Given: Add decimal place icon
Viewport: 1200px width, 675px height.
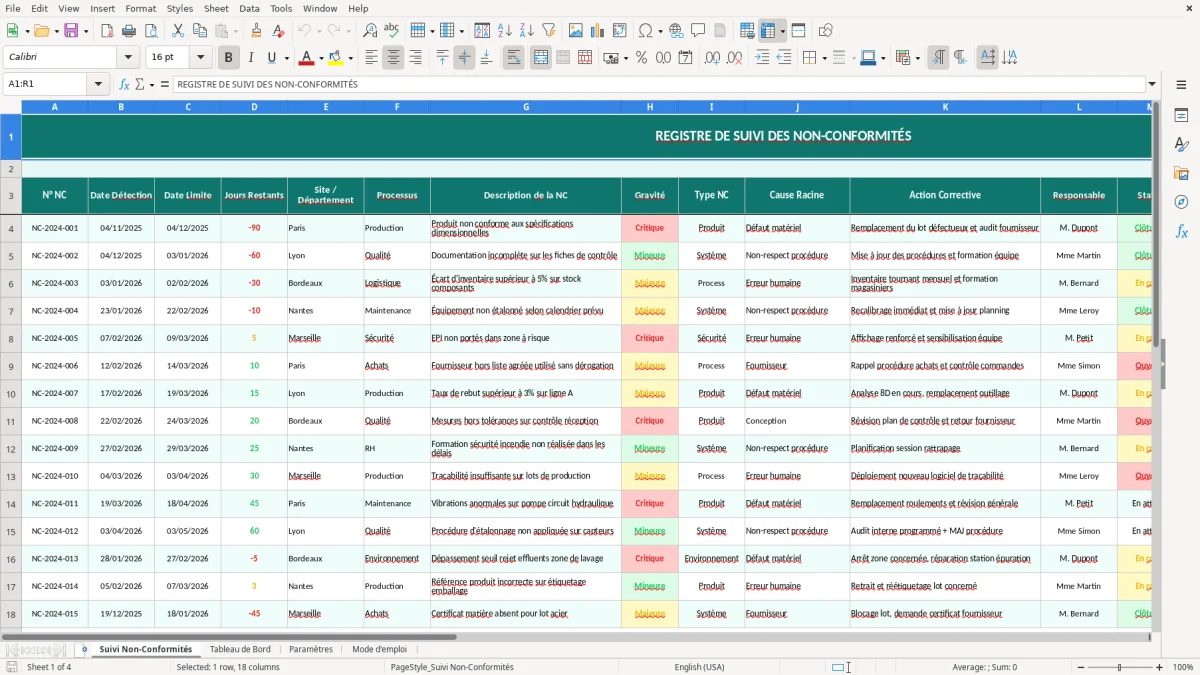Looking at the screenshot, I should pyautogui.click(x=712, y=58).
